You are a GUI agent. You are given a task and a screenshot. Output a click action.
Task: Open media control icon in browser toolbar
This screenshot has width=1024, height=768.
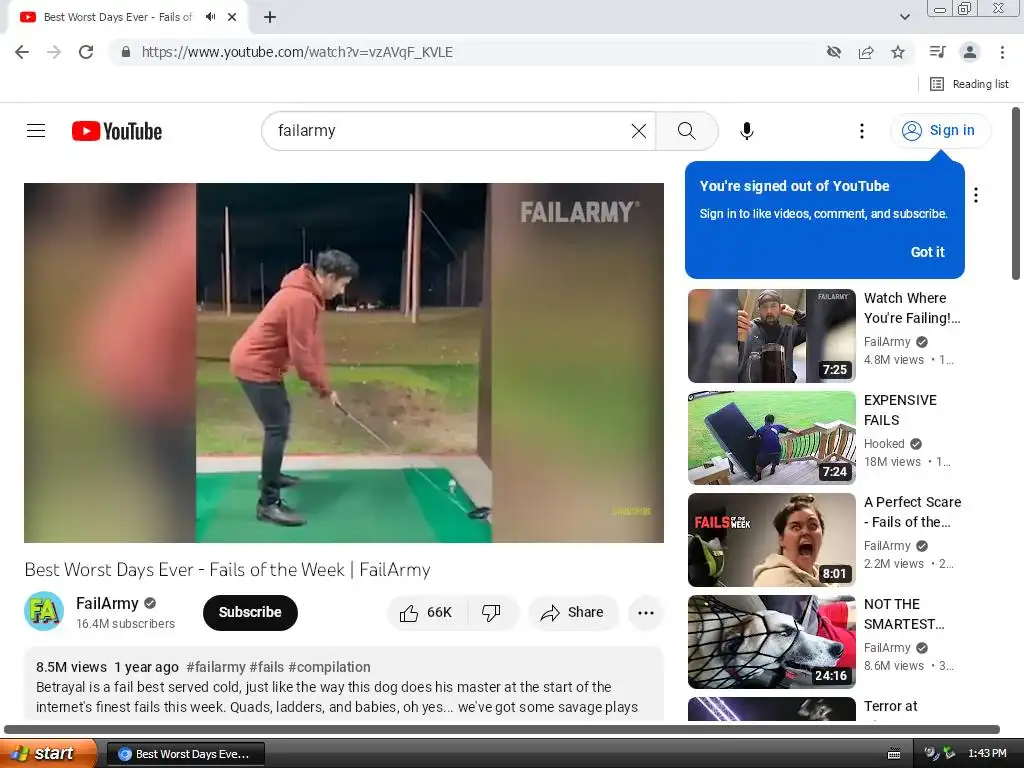(937, 52)
